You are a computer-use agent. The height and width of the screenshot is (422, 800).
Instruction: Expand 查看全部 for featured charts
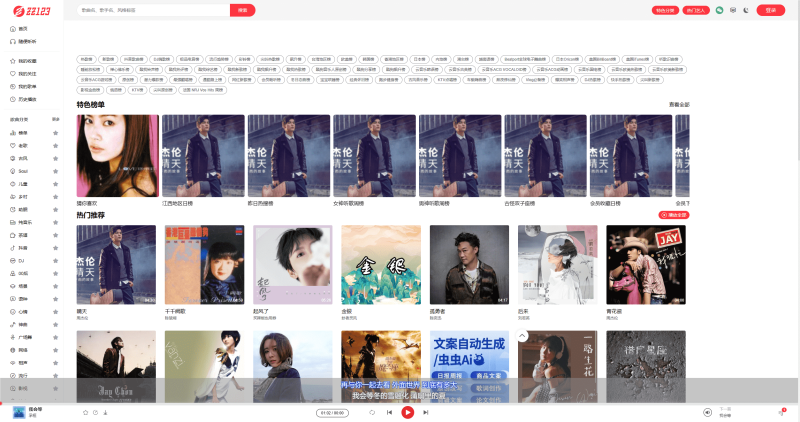[679, 104]
